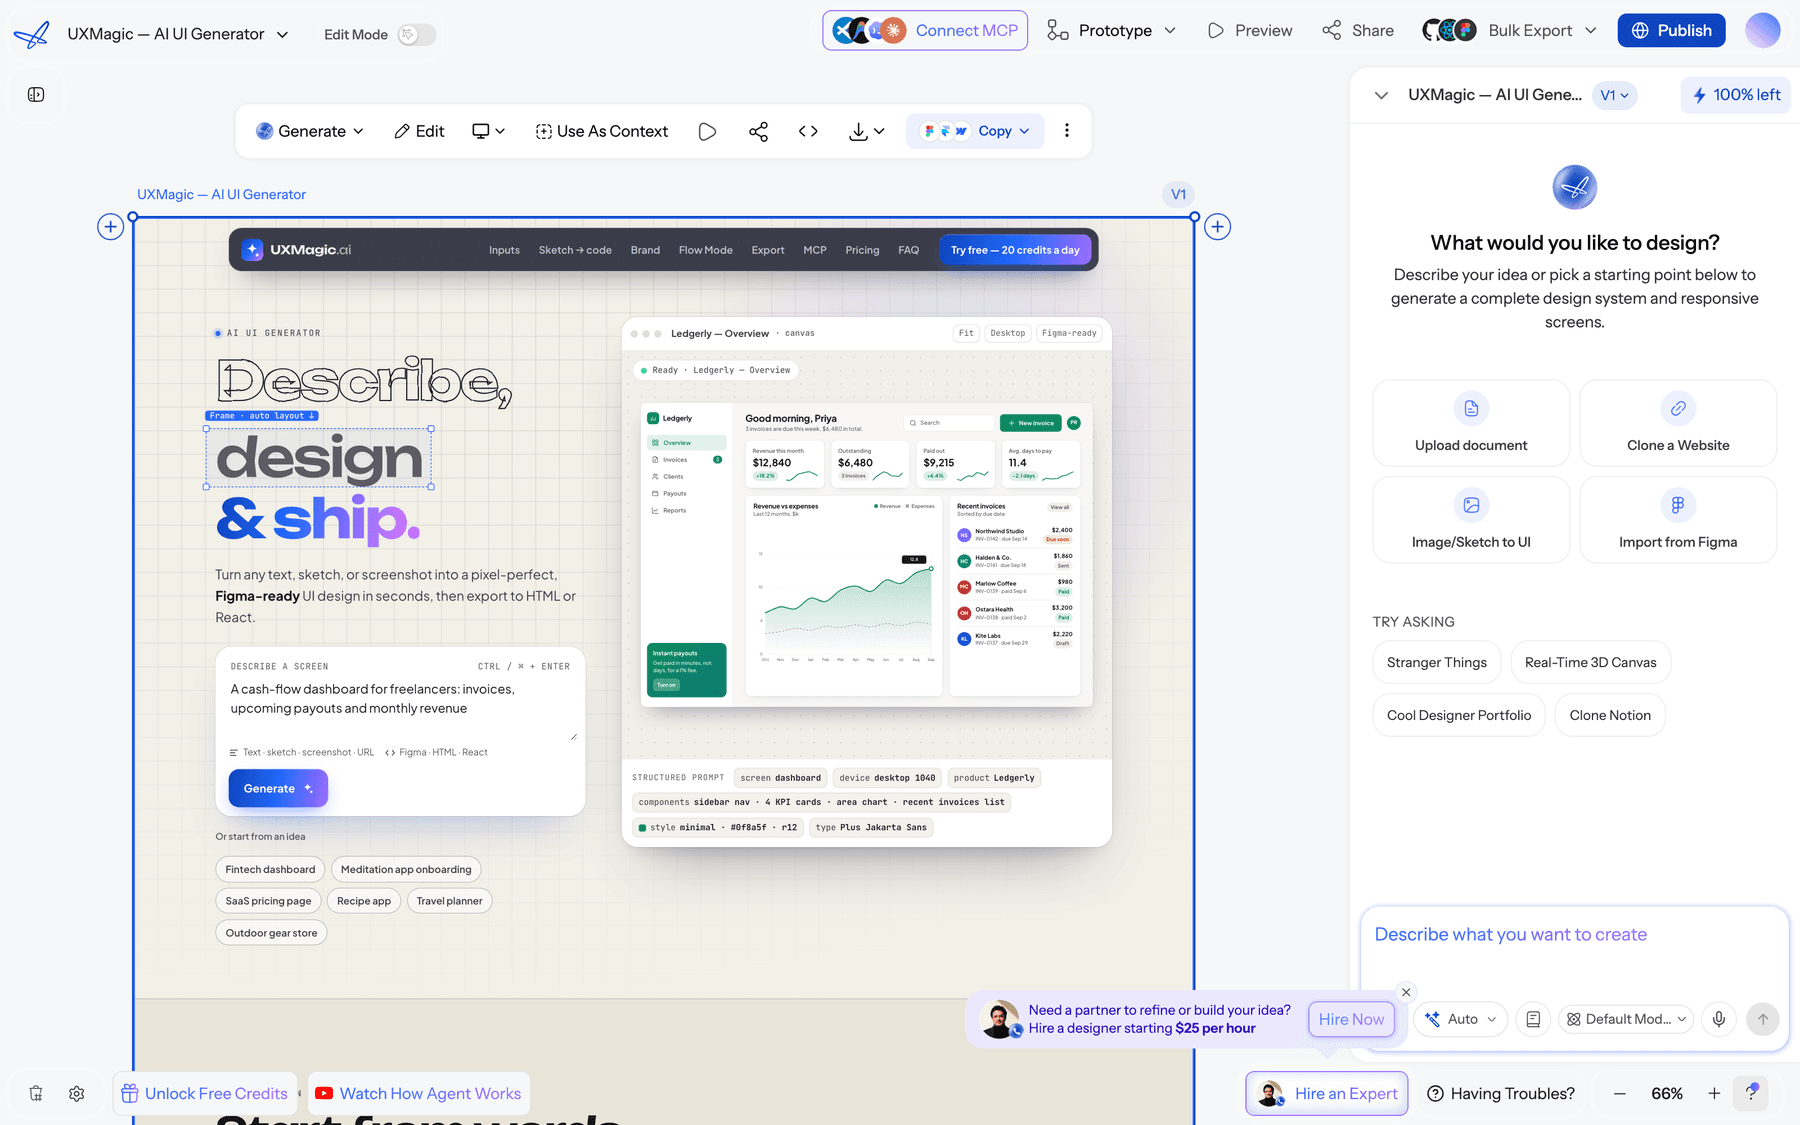Click Use As Context

601,131
